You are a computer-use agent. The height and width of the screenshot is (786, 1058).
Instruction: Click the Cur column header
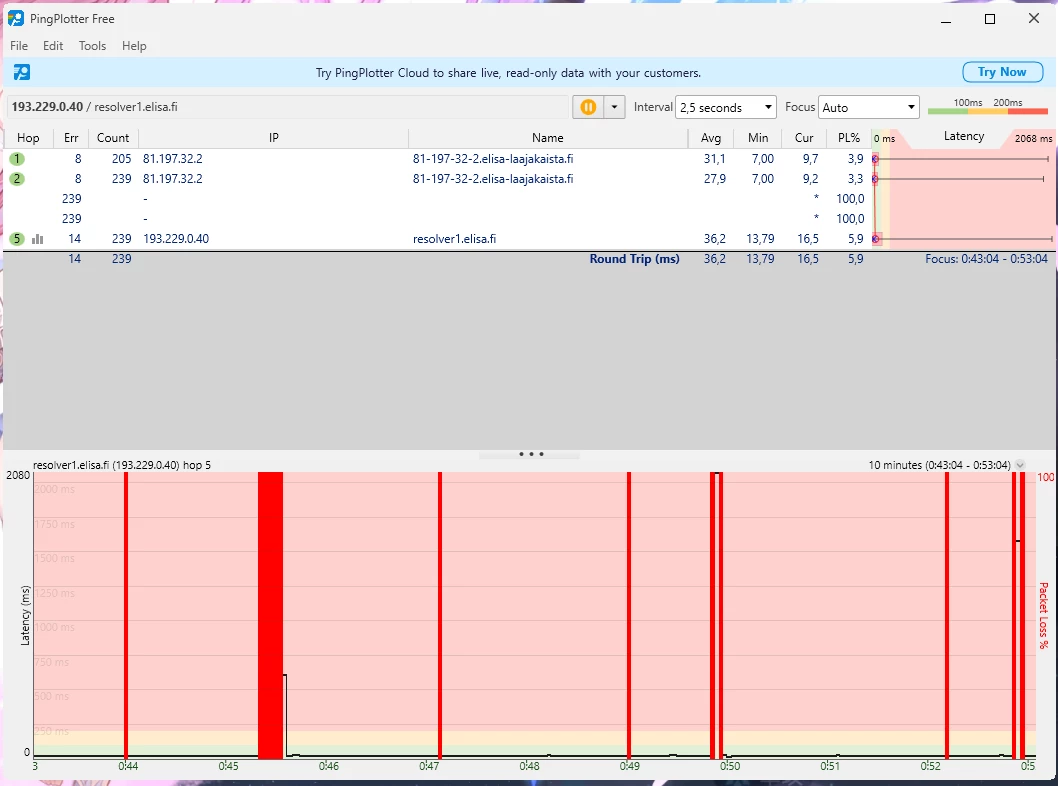804,138
